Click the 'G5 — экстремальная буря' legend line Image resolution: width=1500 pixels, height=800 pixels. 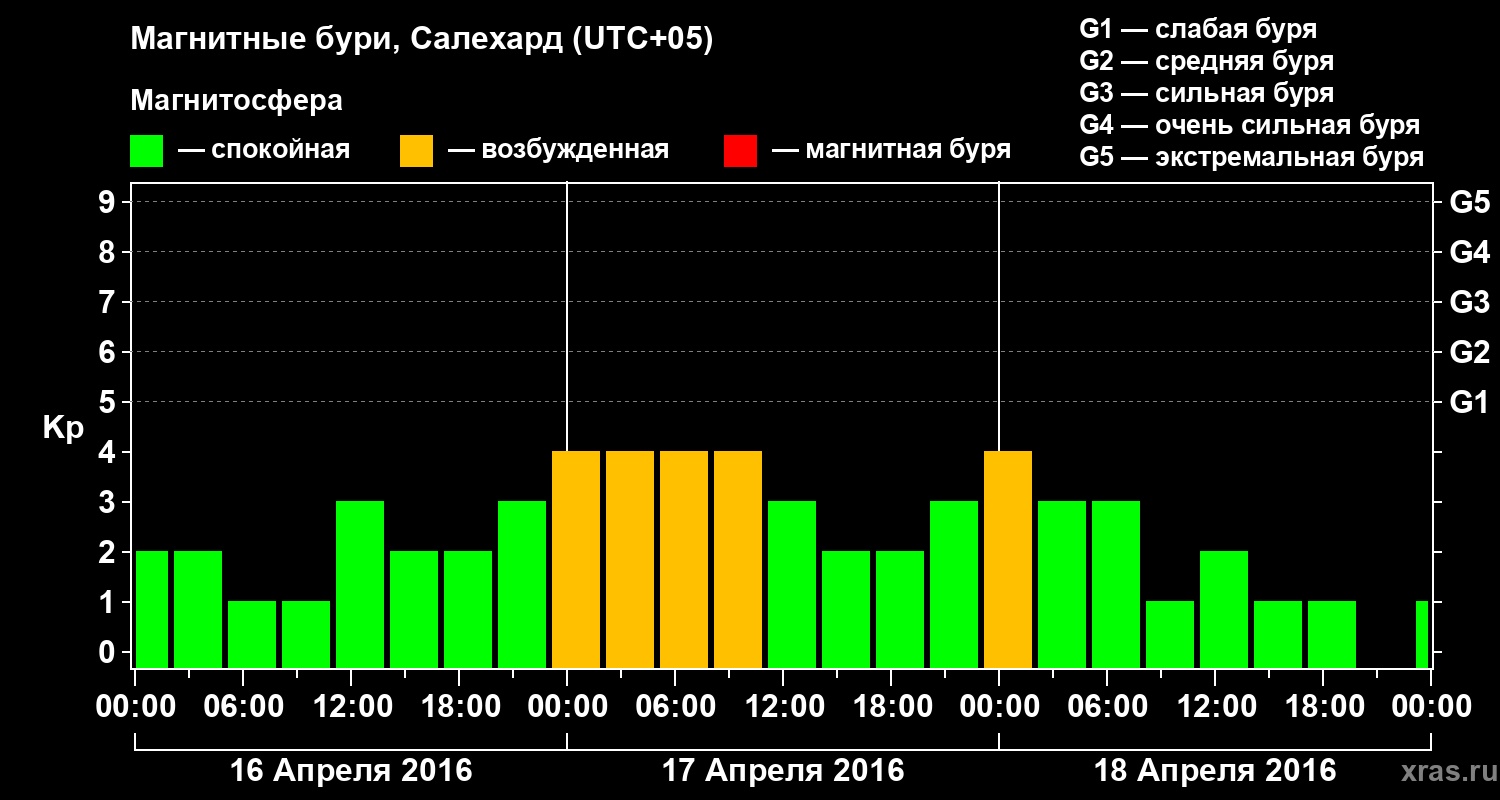click(1251, 158)
